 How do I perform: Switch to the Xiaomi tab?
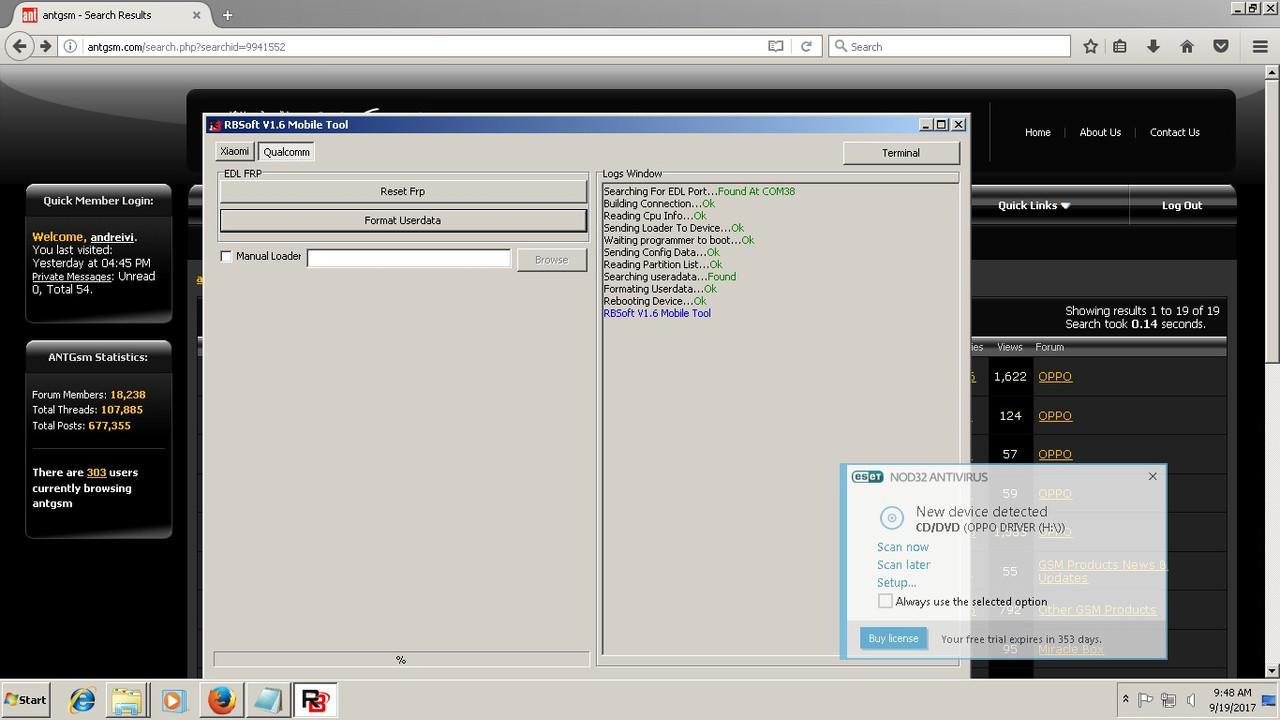pyautogui.click(x=235, y=152)
